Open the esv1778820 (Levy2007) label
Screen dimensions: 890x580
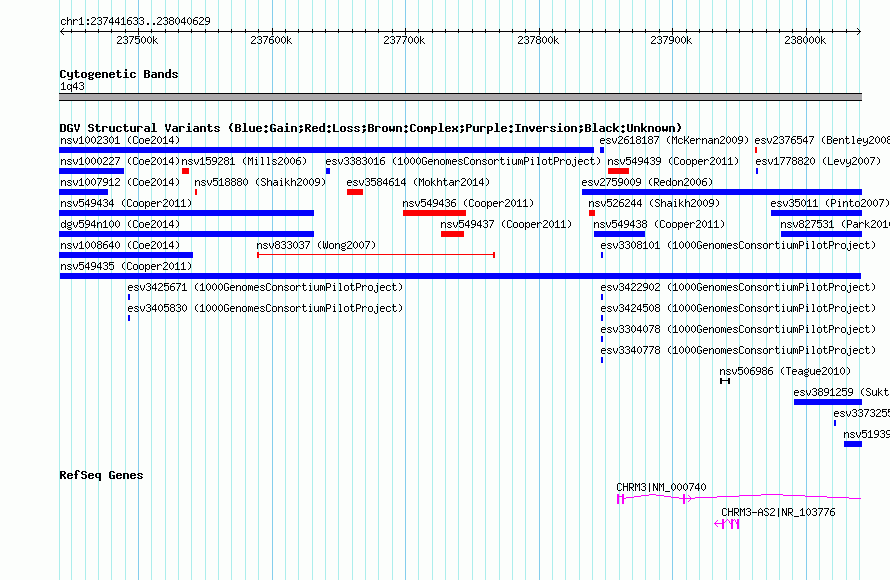[818, 161]
